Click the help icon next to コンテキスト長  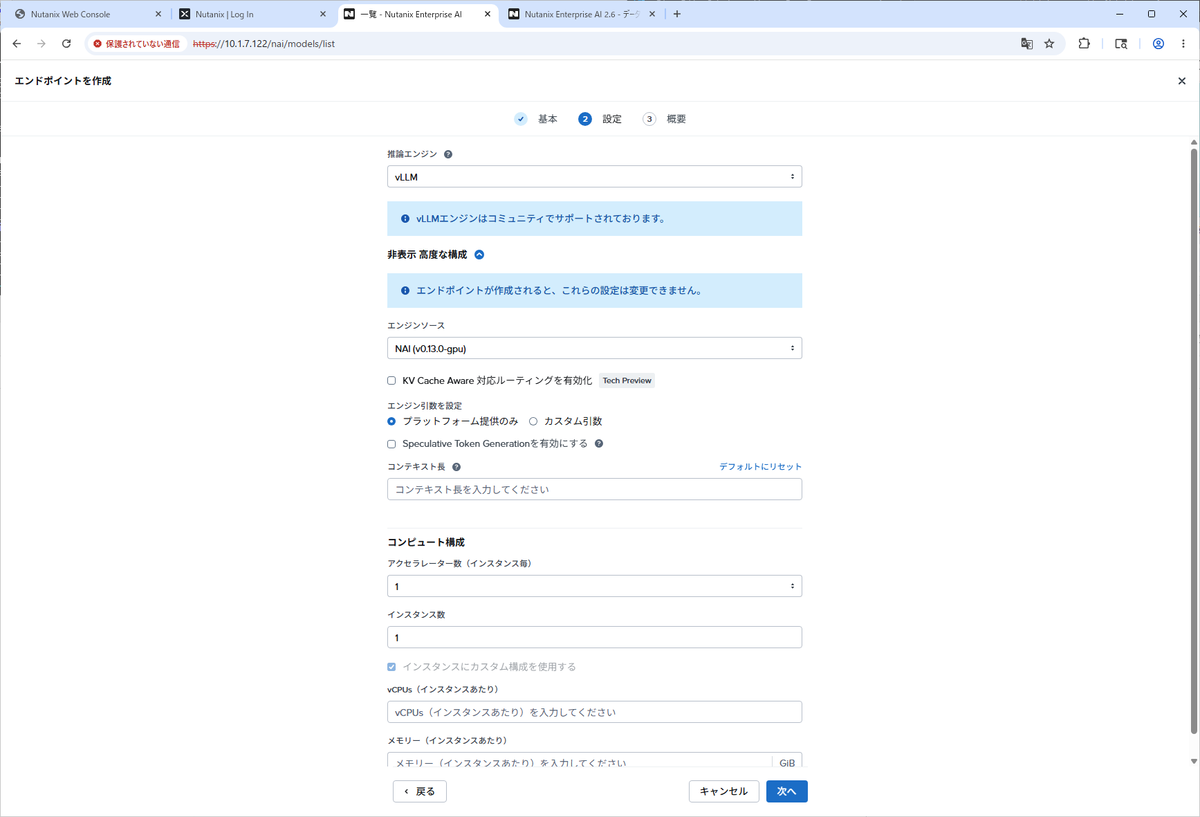coord(456,467)
